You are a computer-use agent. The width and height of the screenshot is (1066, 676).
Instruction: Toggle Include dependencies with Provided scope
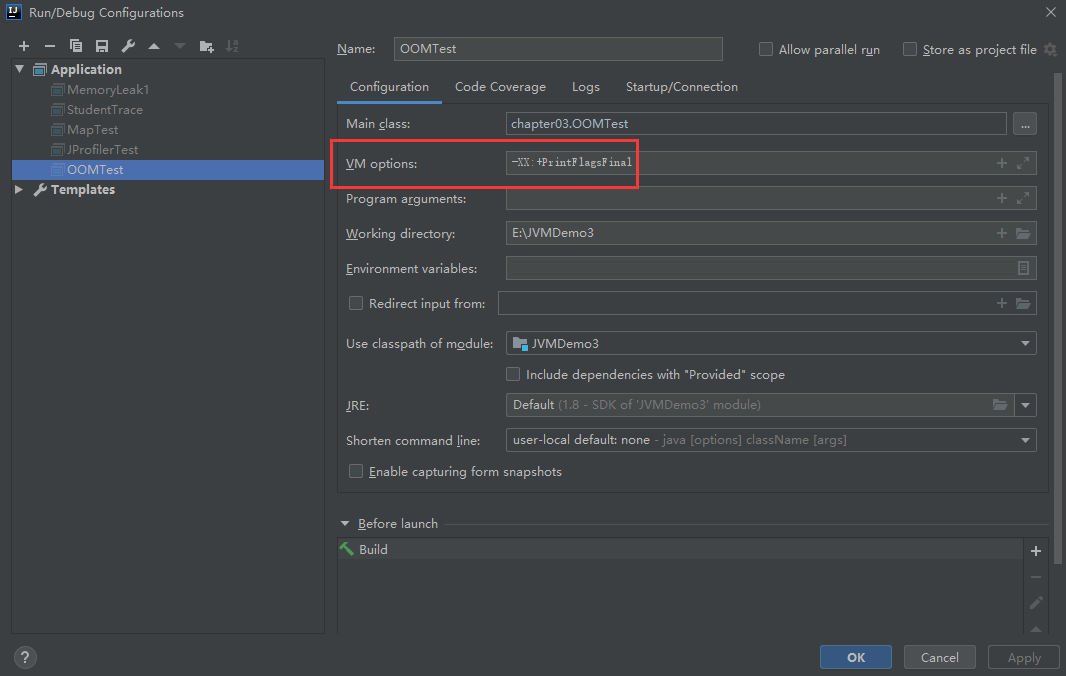click(513, 374)
